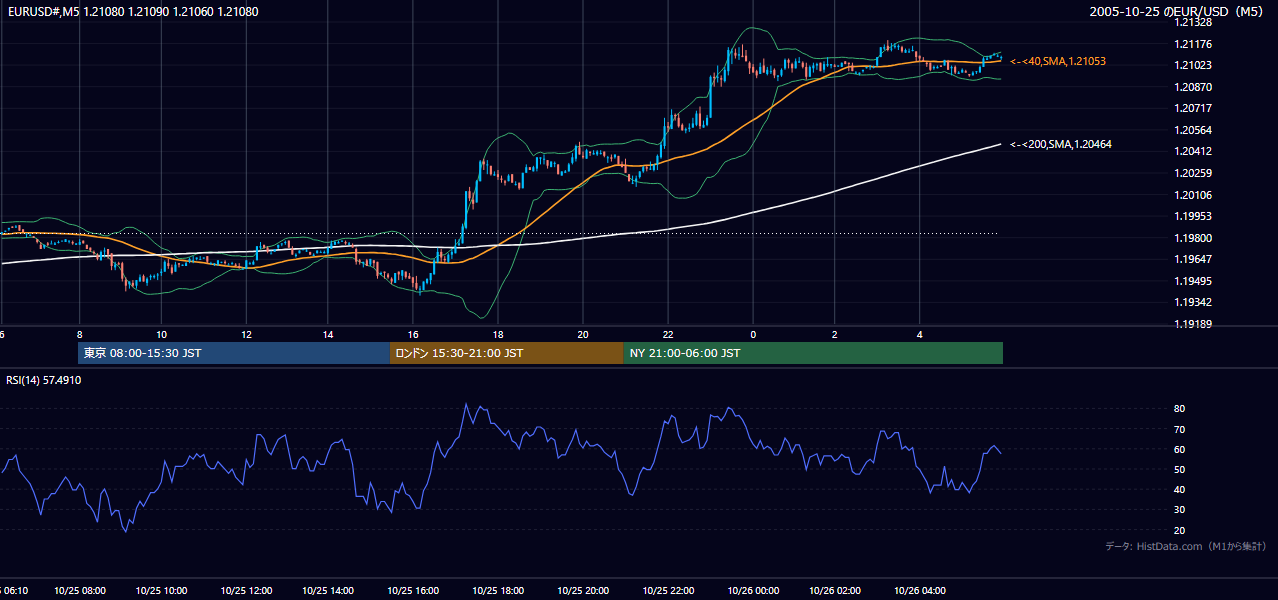The height and width of the screenshot is (600, 1278).
Task: Click hour label 4 under price chart
Action: (920, 334)
